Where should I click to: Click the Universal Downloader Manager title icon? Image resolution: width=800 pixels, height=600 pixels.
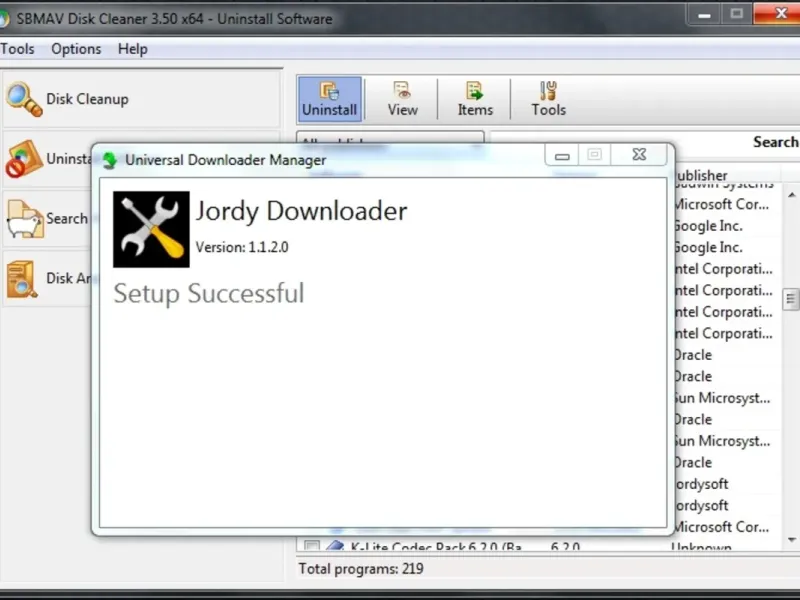click(x=110, y=160)
